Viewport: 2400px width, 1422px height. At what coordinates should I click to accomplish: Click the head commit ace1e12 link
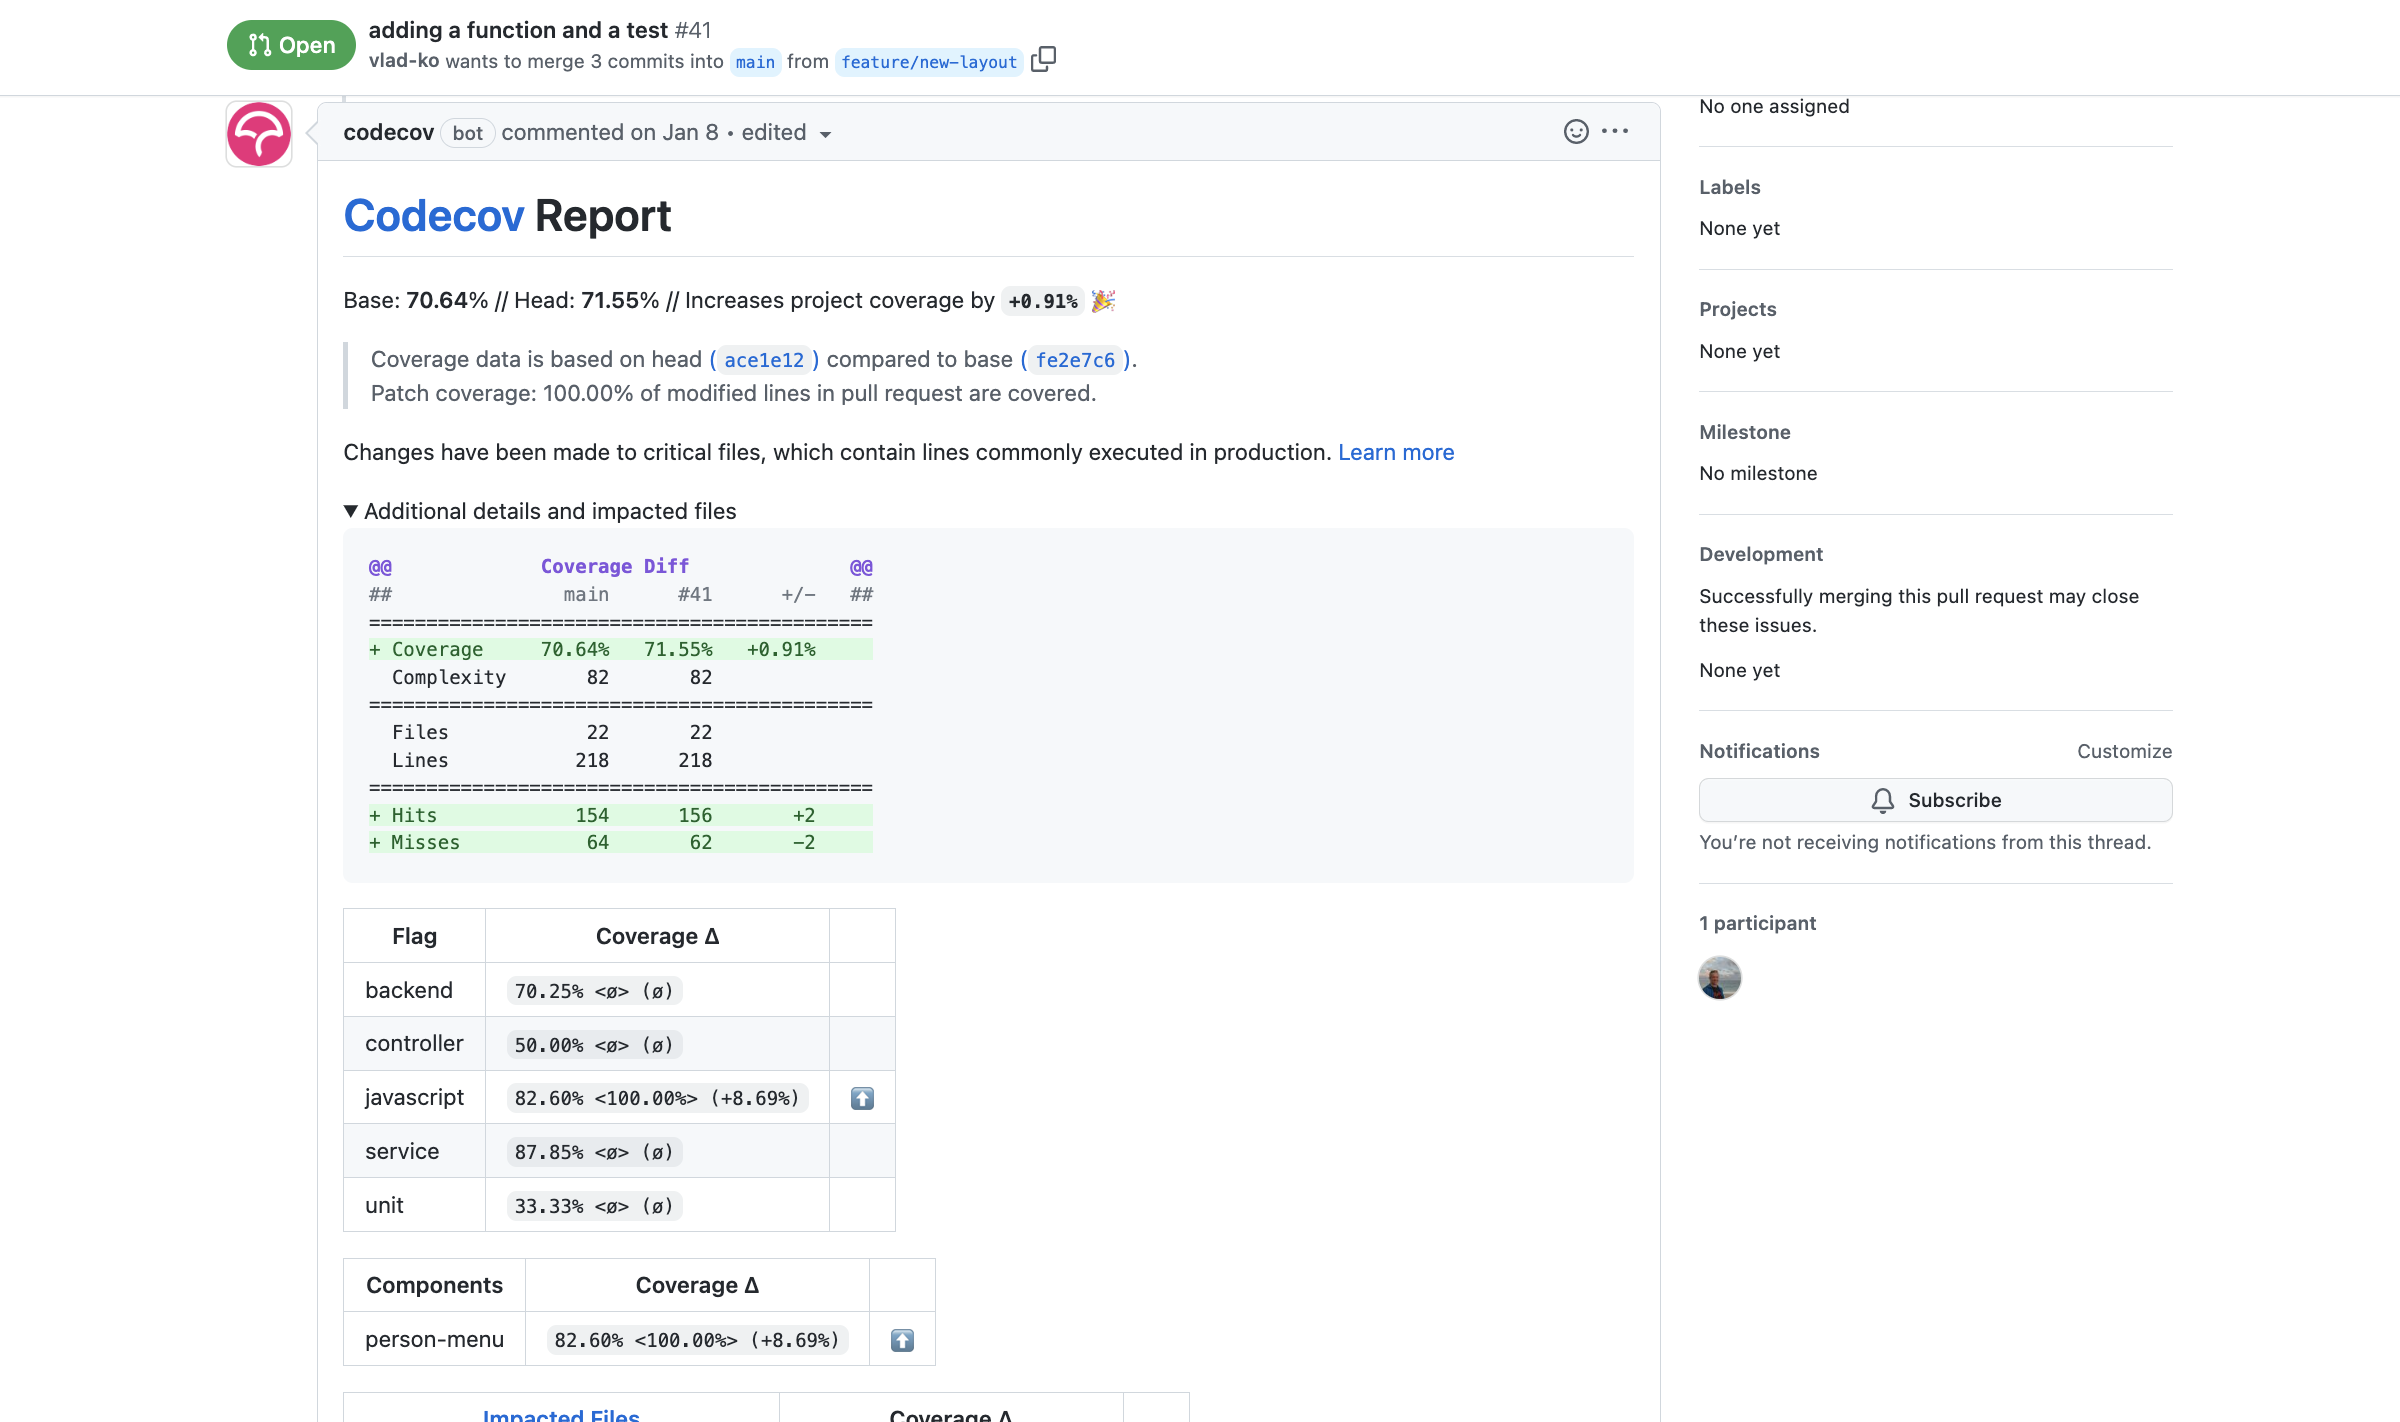tap(763, 359)
